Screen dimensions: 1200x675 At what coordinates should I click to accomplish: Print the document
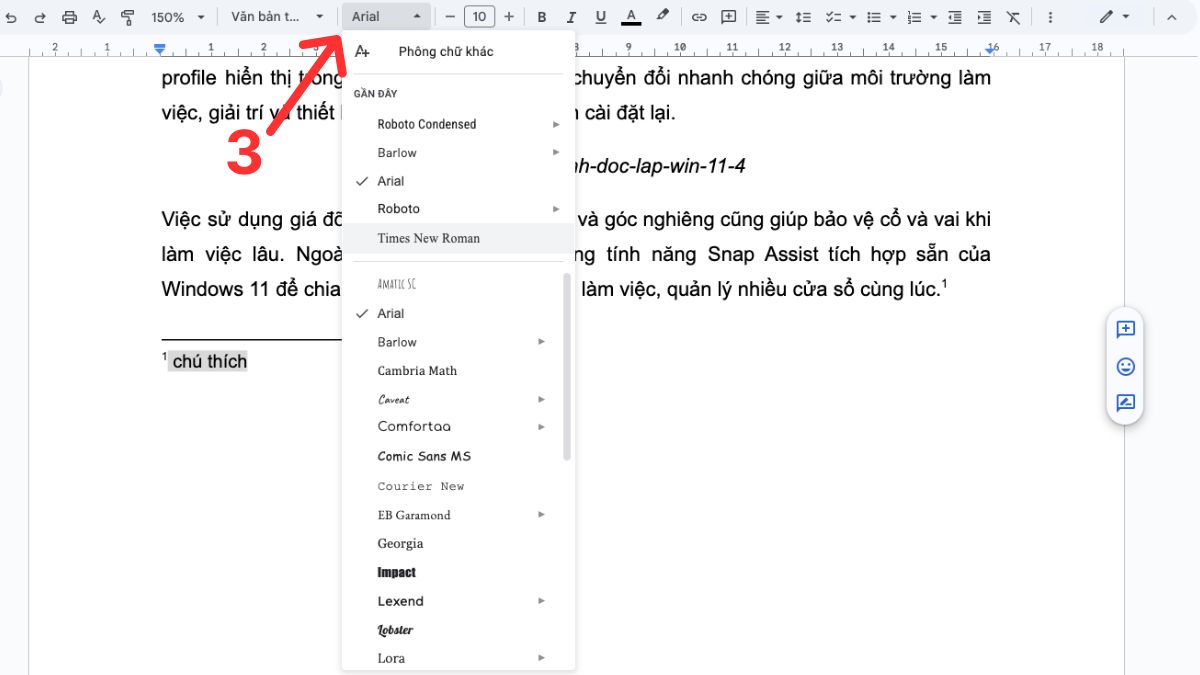point(69,17)
